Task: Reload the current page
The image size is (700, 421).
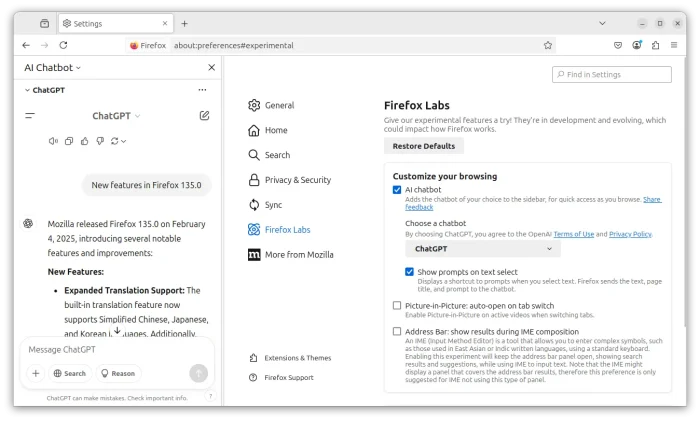Action: 63,45
